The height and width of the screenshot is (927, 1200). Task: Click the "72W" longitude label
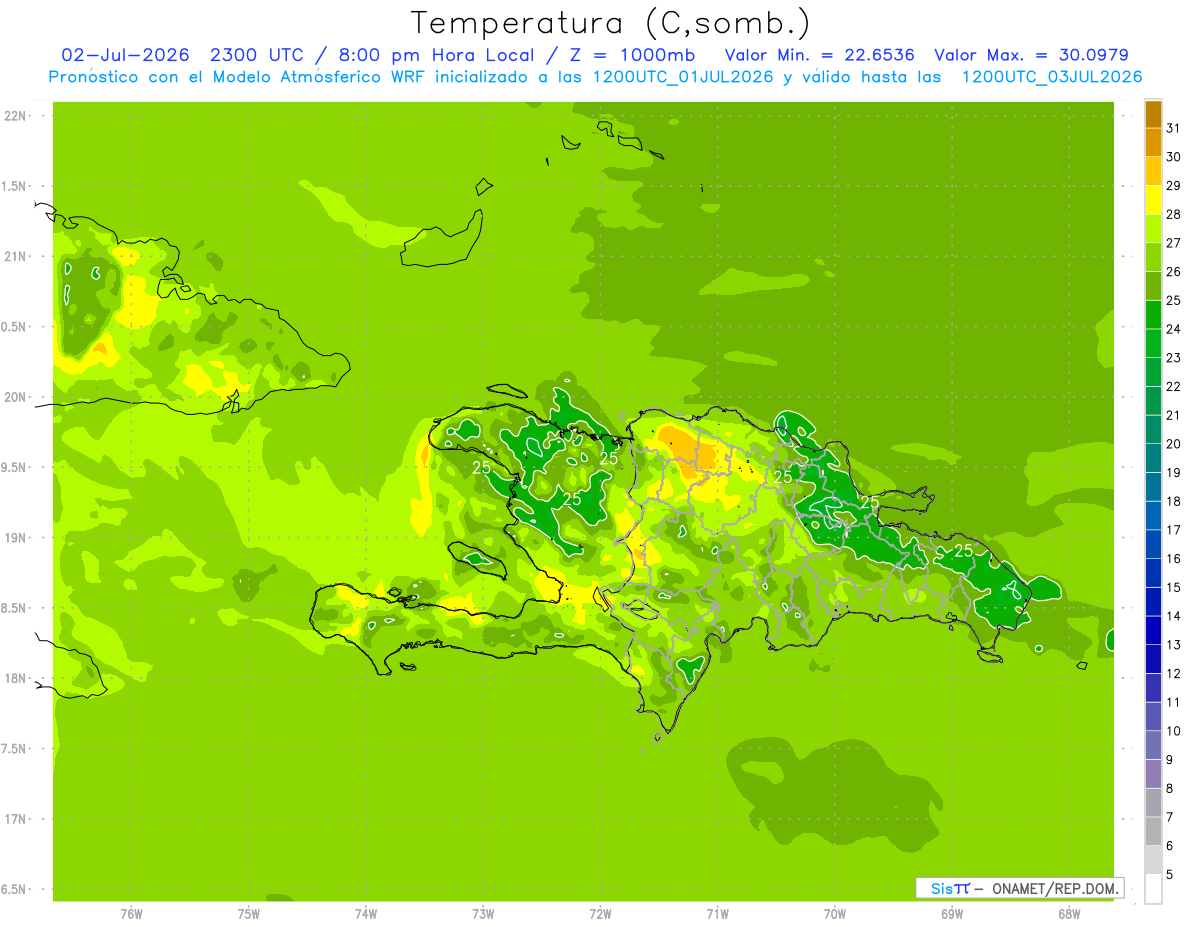point(600,914)
